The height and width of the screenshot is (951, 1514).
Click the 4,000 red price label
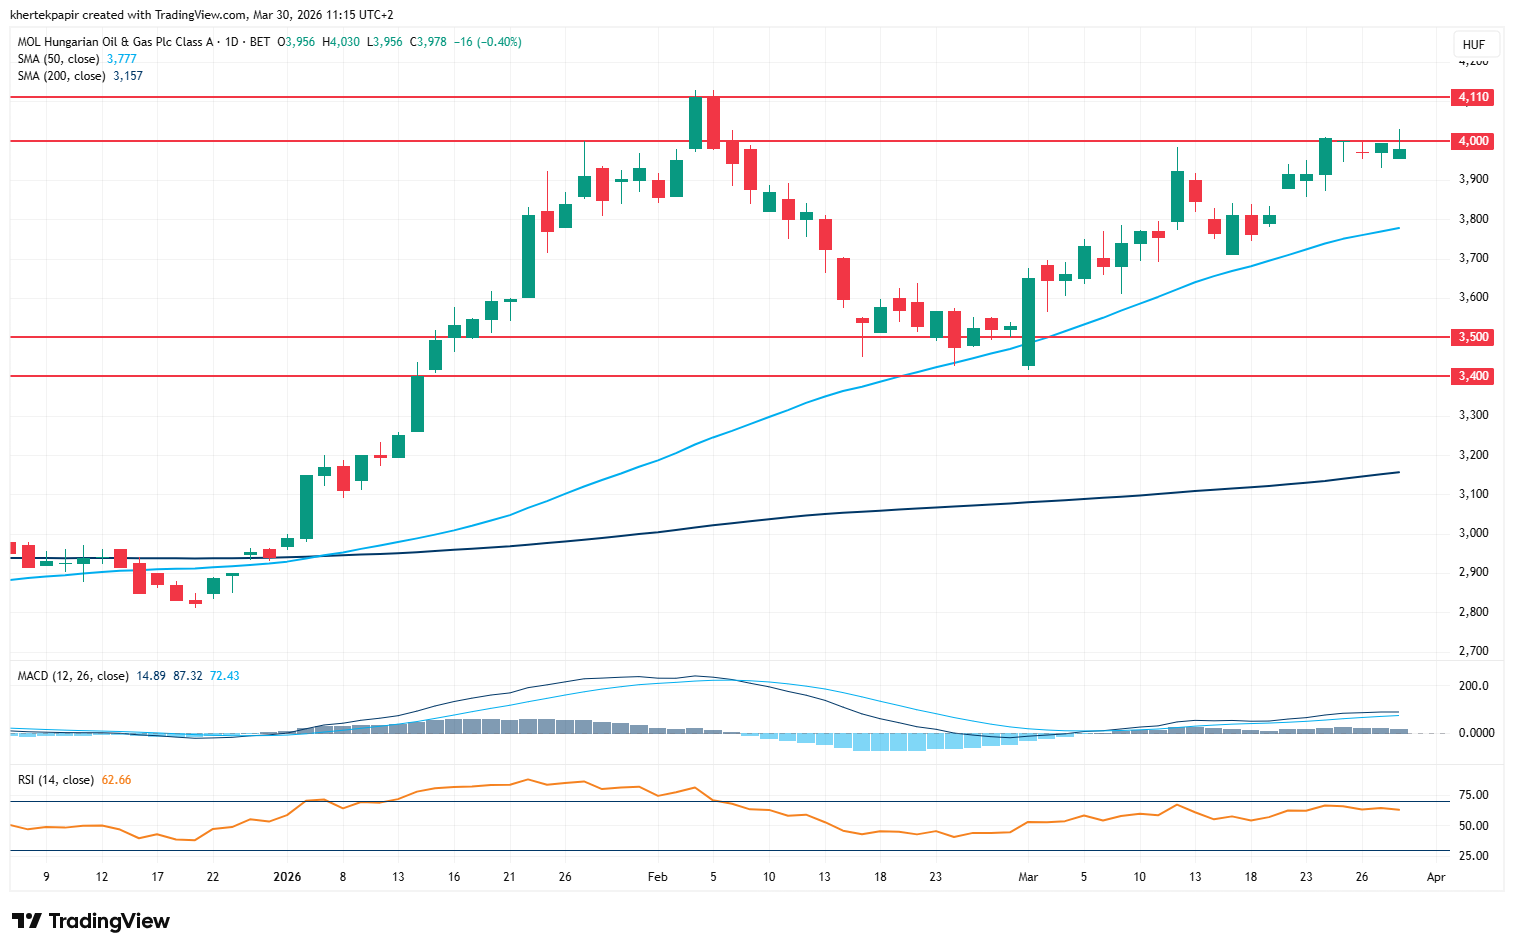pos(1473,141)
